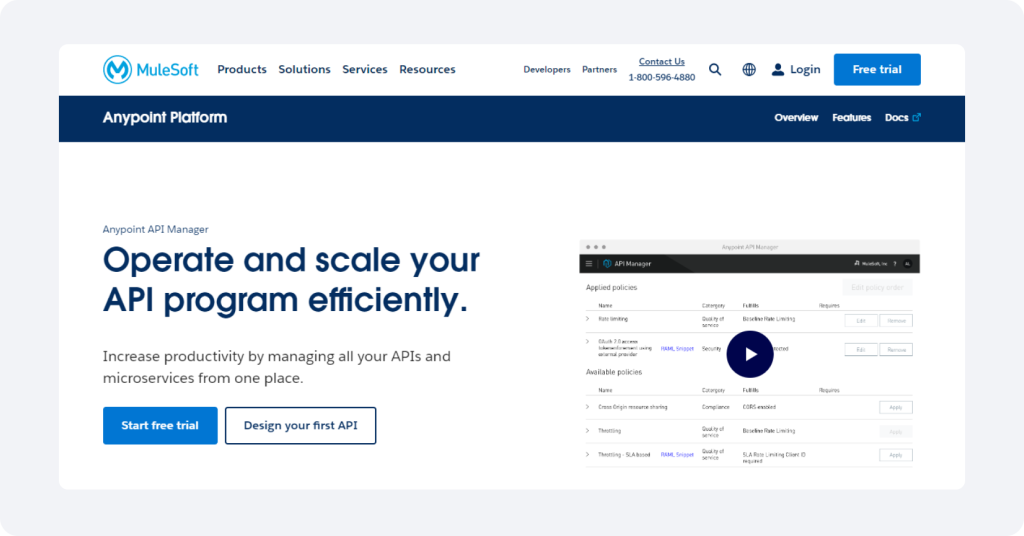Click the external link icon beside Docs
The image size is (1024, 536).
[x=917, y=118]
